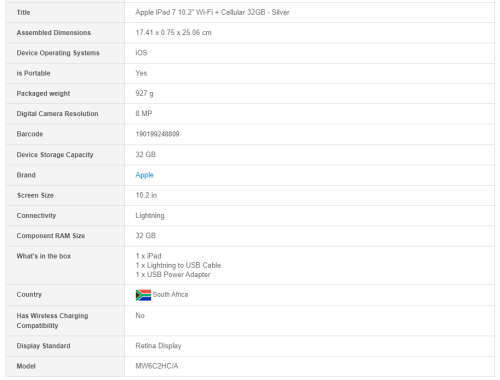Click the Device Storage Capacity label
The height and width of the screenshot is (380, 500).
click(x=55, y=155)
